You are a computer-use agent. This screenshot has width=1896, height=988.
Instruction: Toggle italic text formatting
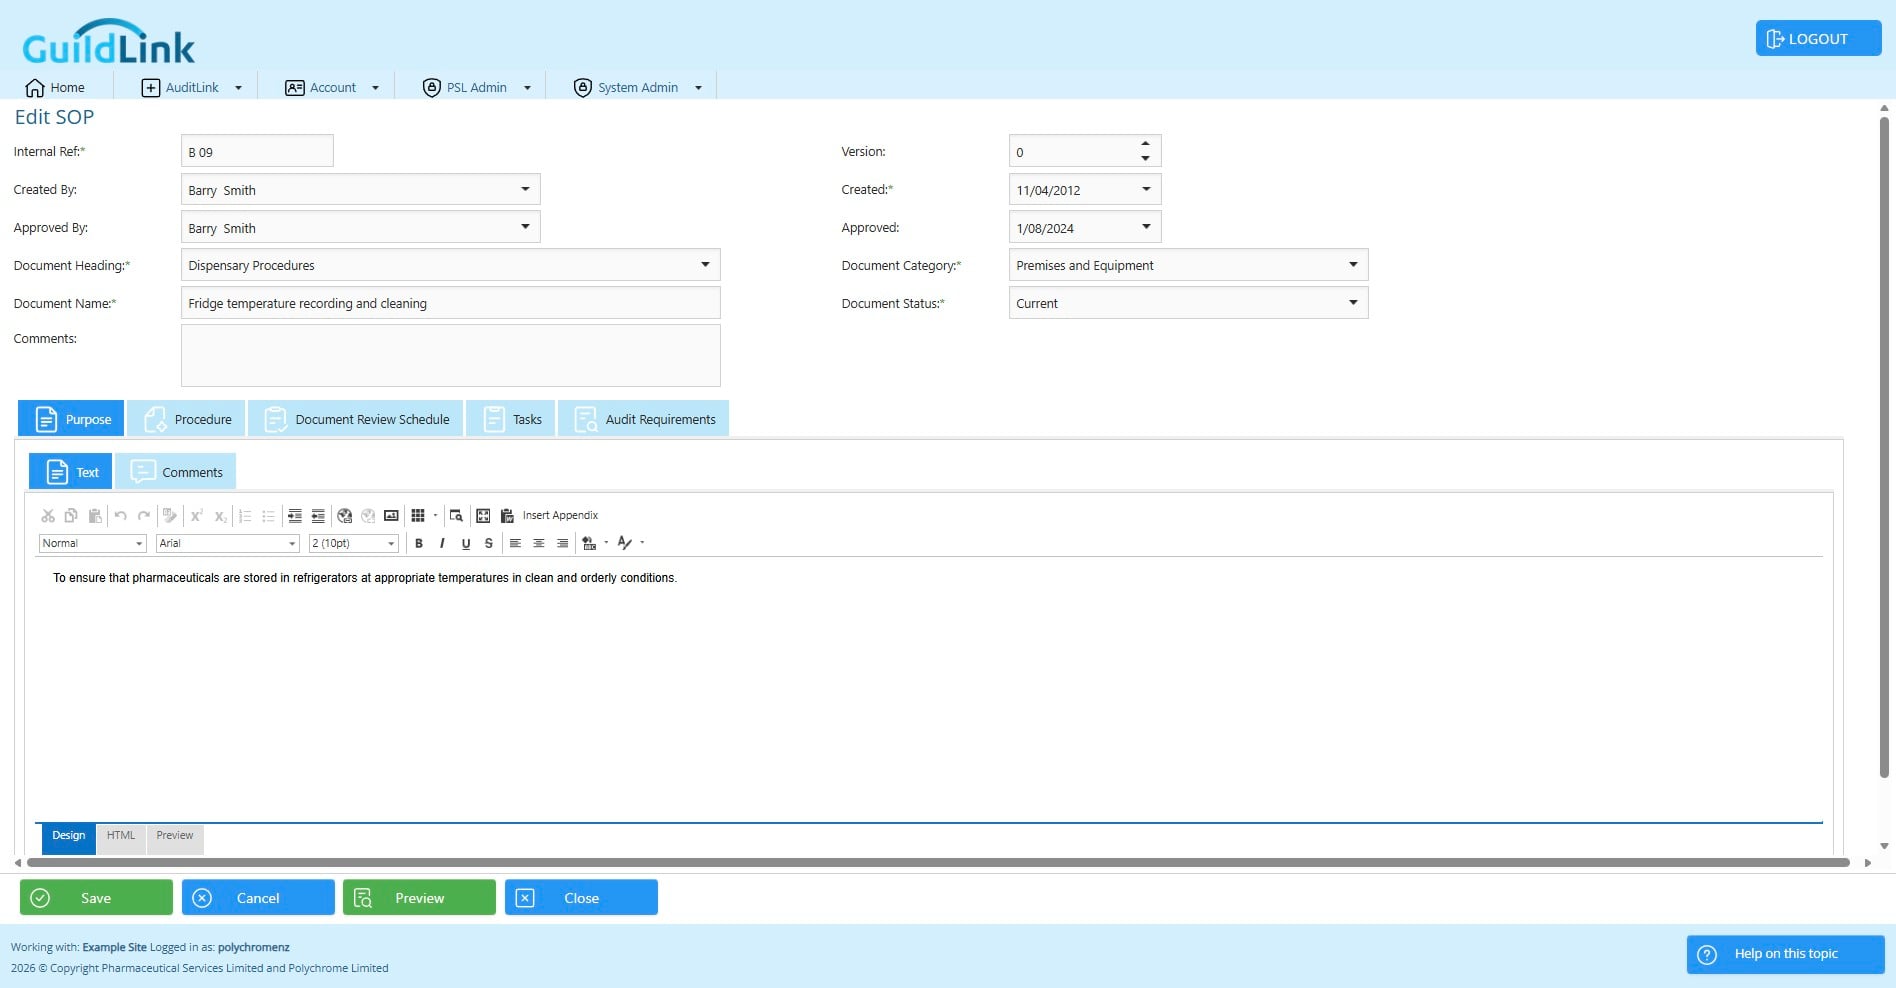point(442,543)
